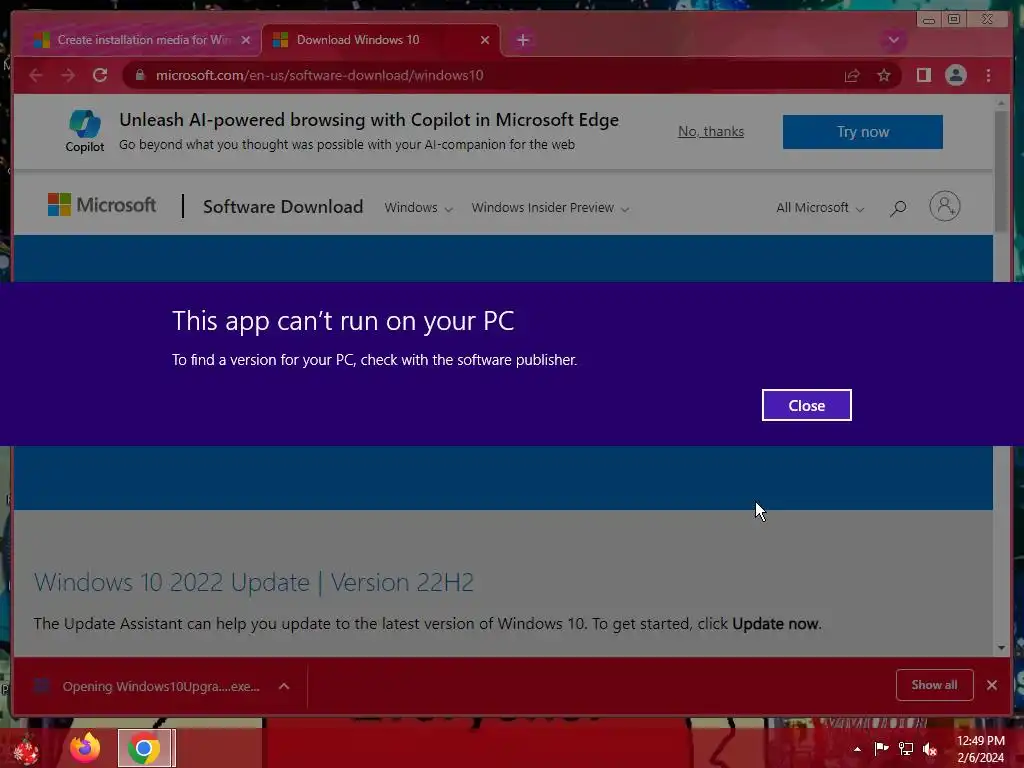View site security lock info

(139, 75)
